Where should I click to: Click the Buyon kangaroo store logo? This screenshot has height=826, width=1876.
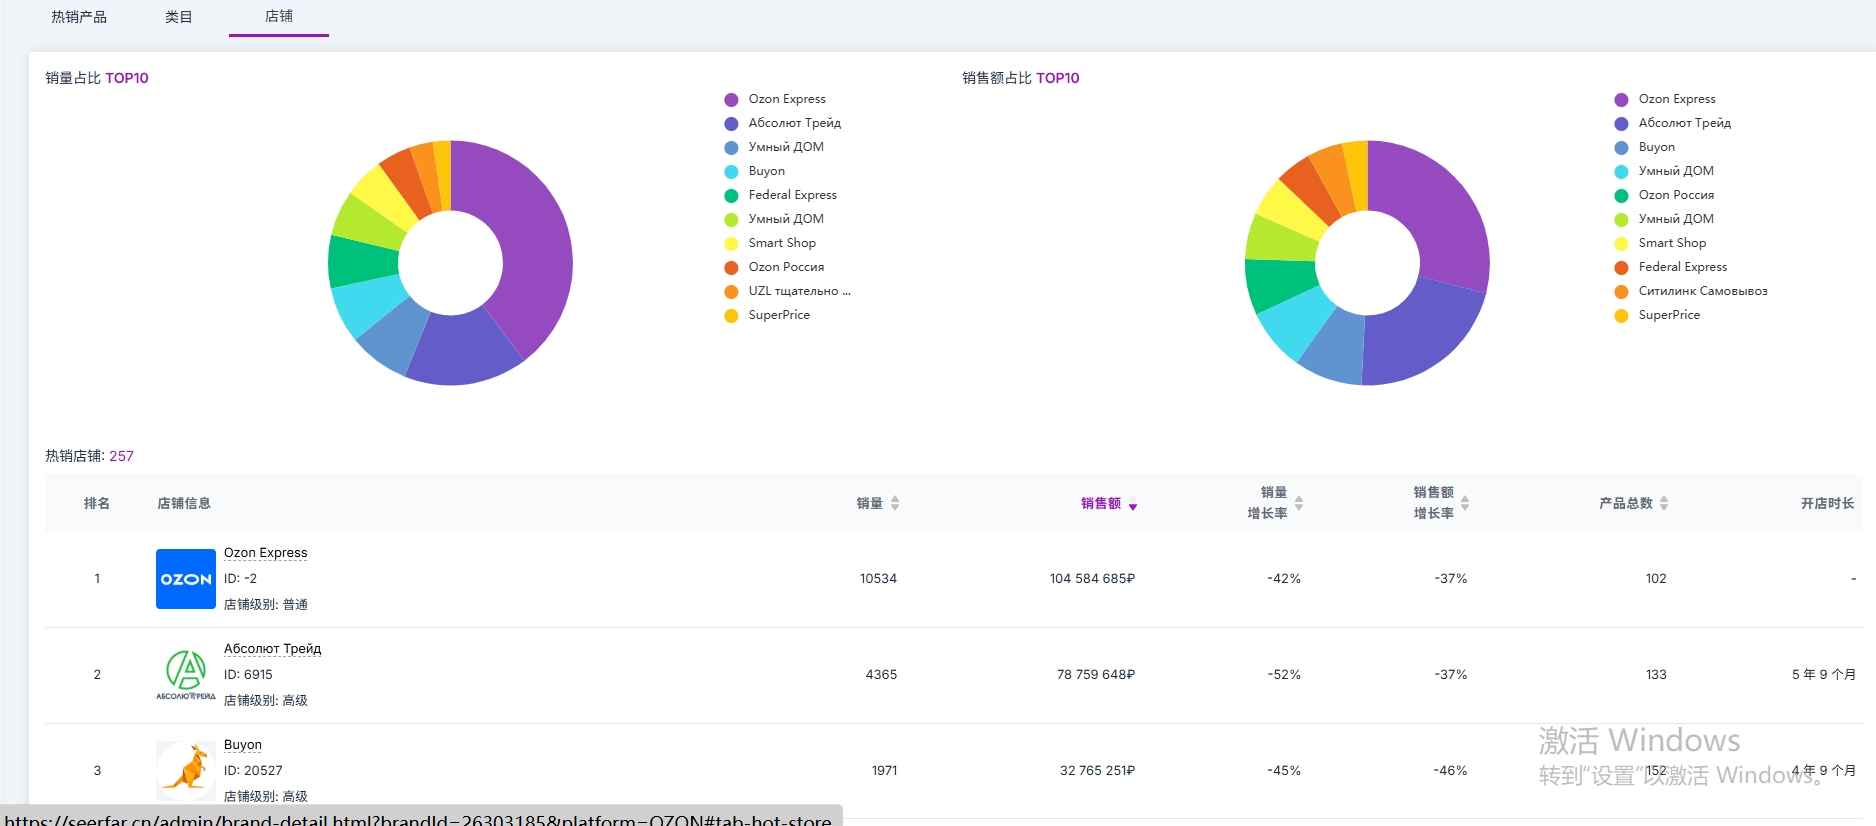(185, 770)
